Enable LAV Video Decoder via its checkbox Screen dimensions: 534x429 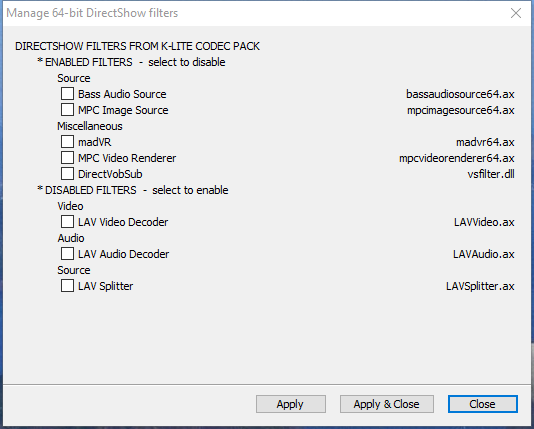click(67, 222)
